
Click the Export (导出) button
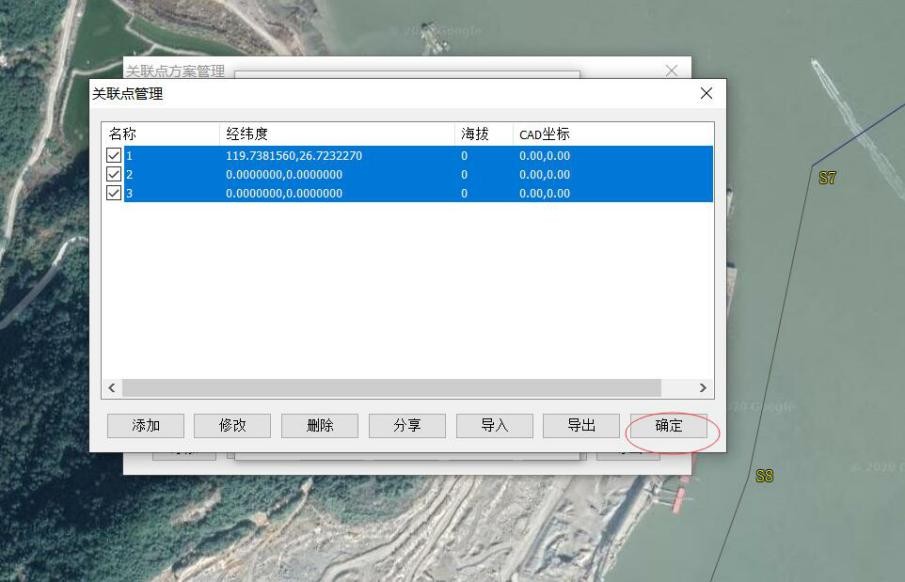581,425
